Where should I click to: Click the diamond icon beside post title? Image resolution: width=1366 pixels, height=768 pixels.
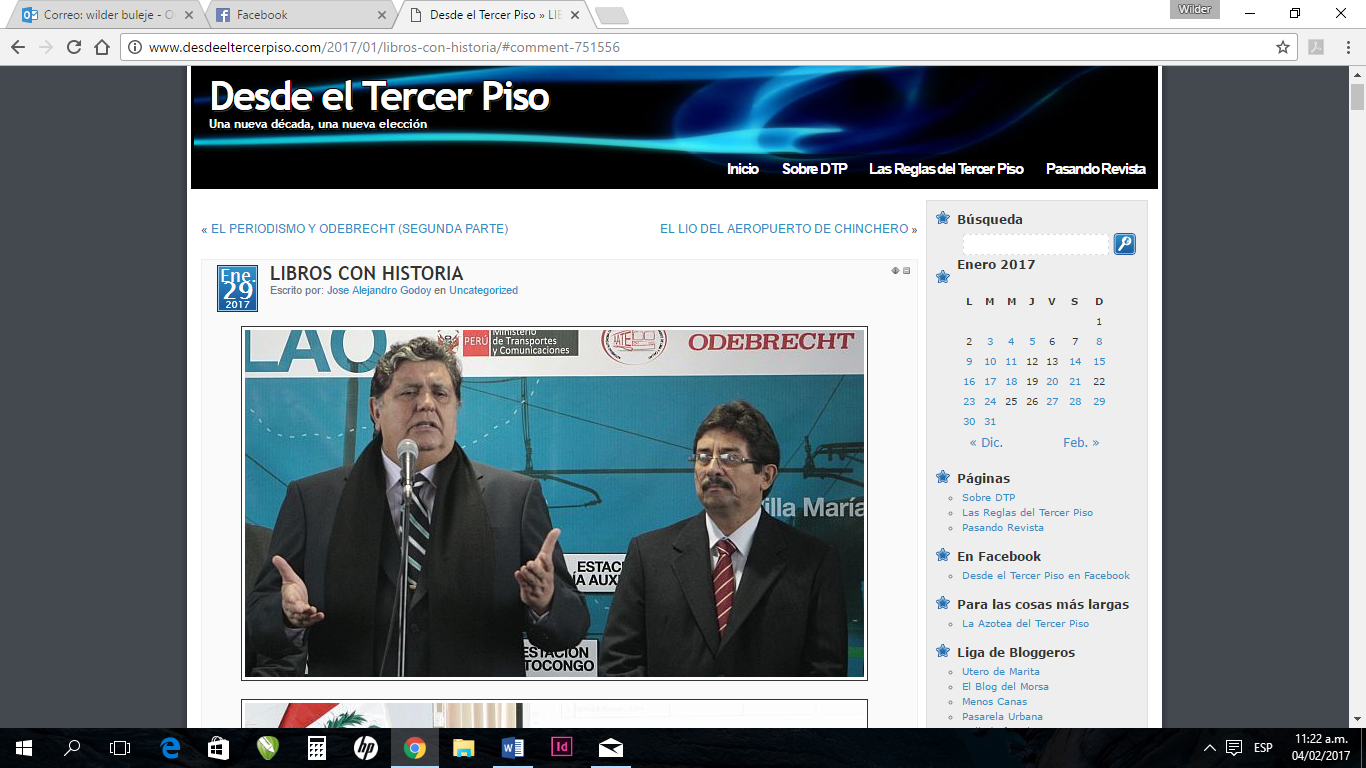click(896, 270)
